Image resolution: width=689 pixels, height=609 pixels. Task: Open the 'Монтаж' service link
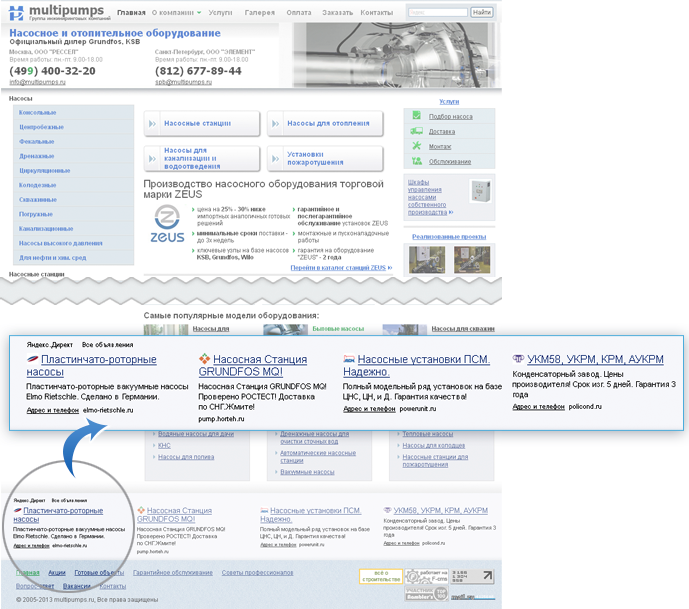click(x=440, y=146)
